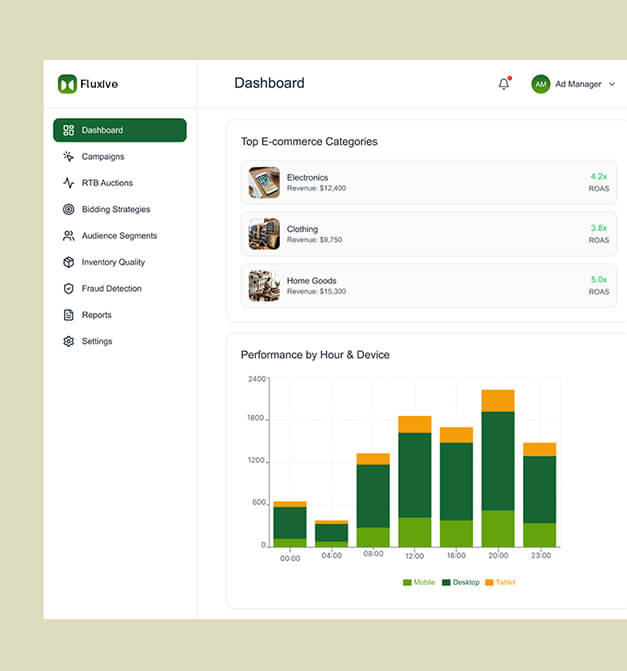Open Fraud Detection in the sidebar
The height and width of the screenshot is (671, 627).
point(120,288)
